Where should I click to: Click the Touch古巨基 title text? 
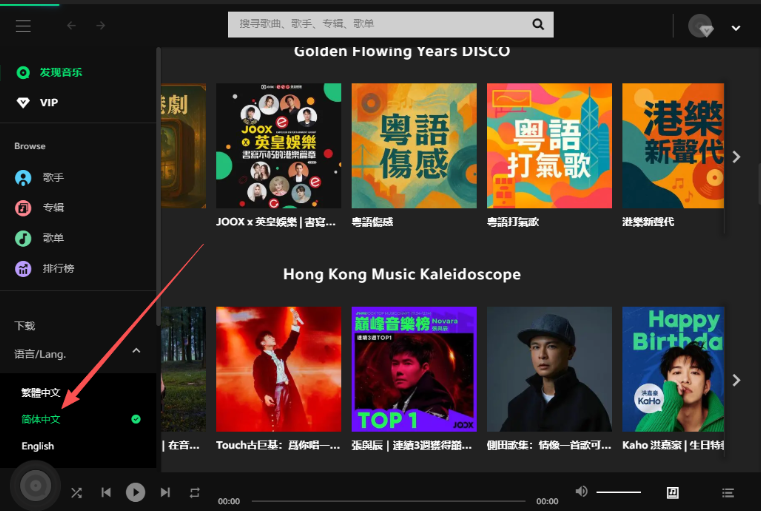(278, 445)
